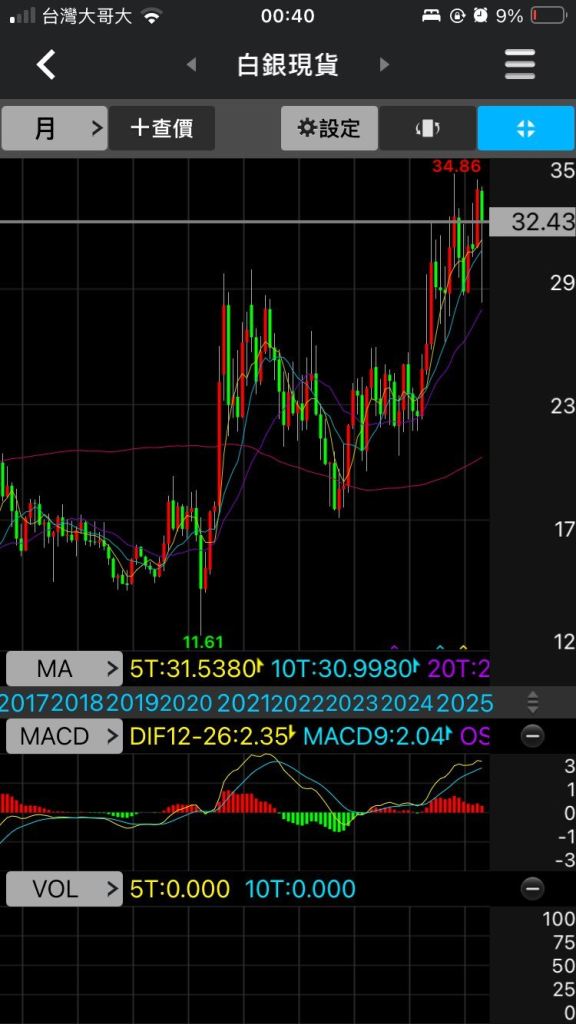The width and height of the screenshot is (576, 1024).
Task: Go to next instrument arrow
Action: tap(384, 65)
